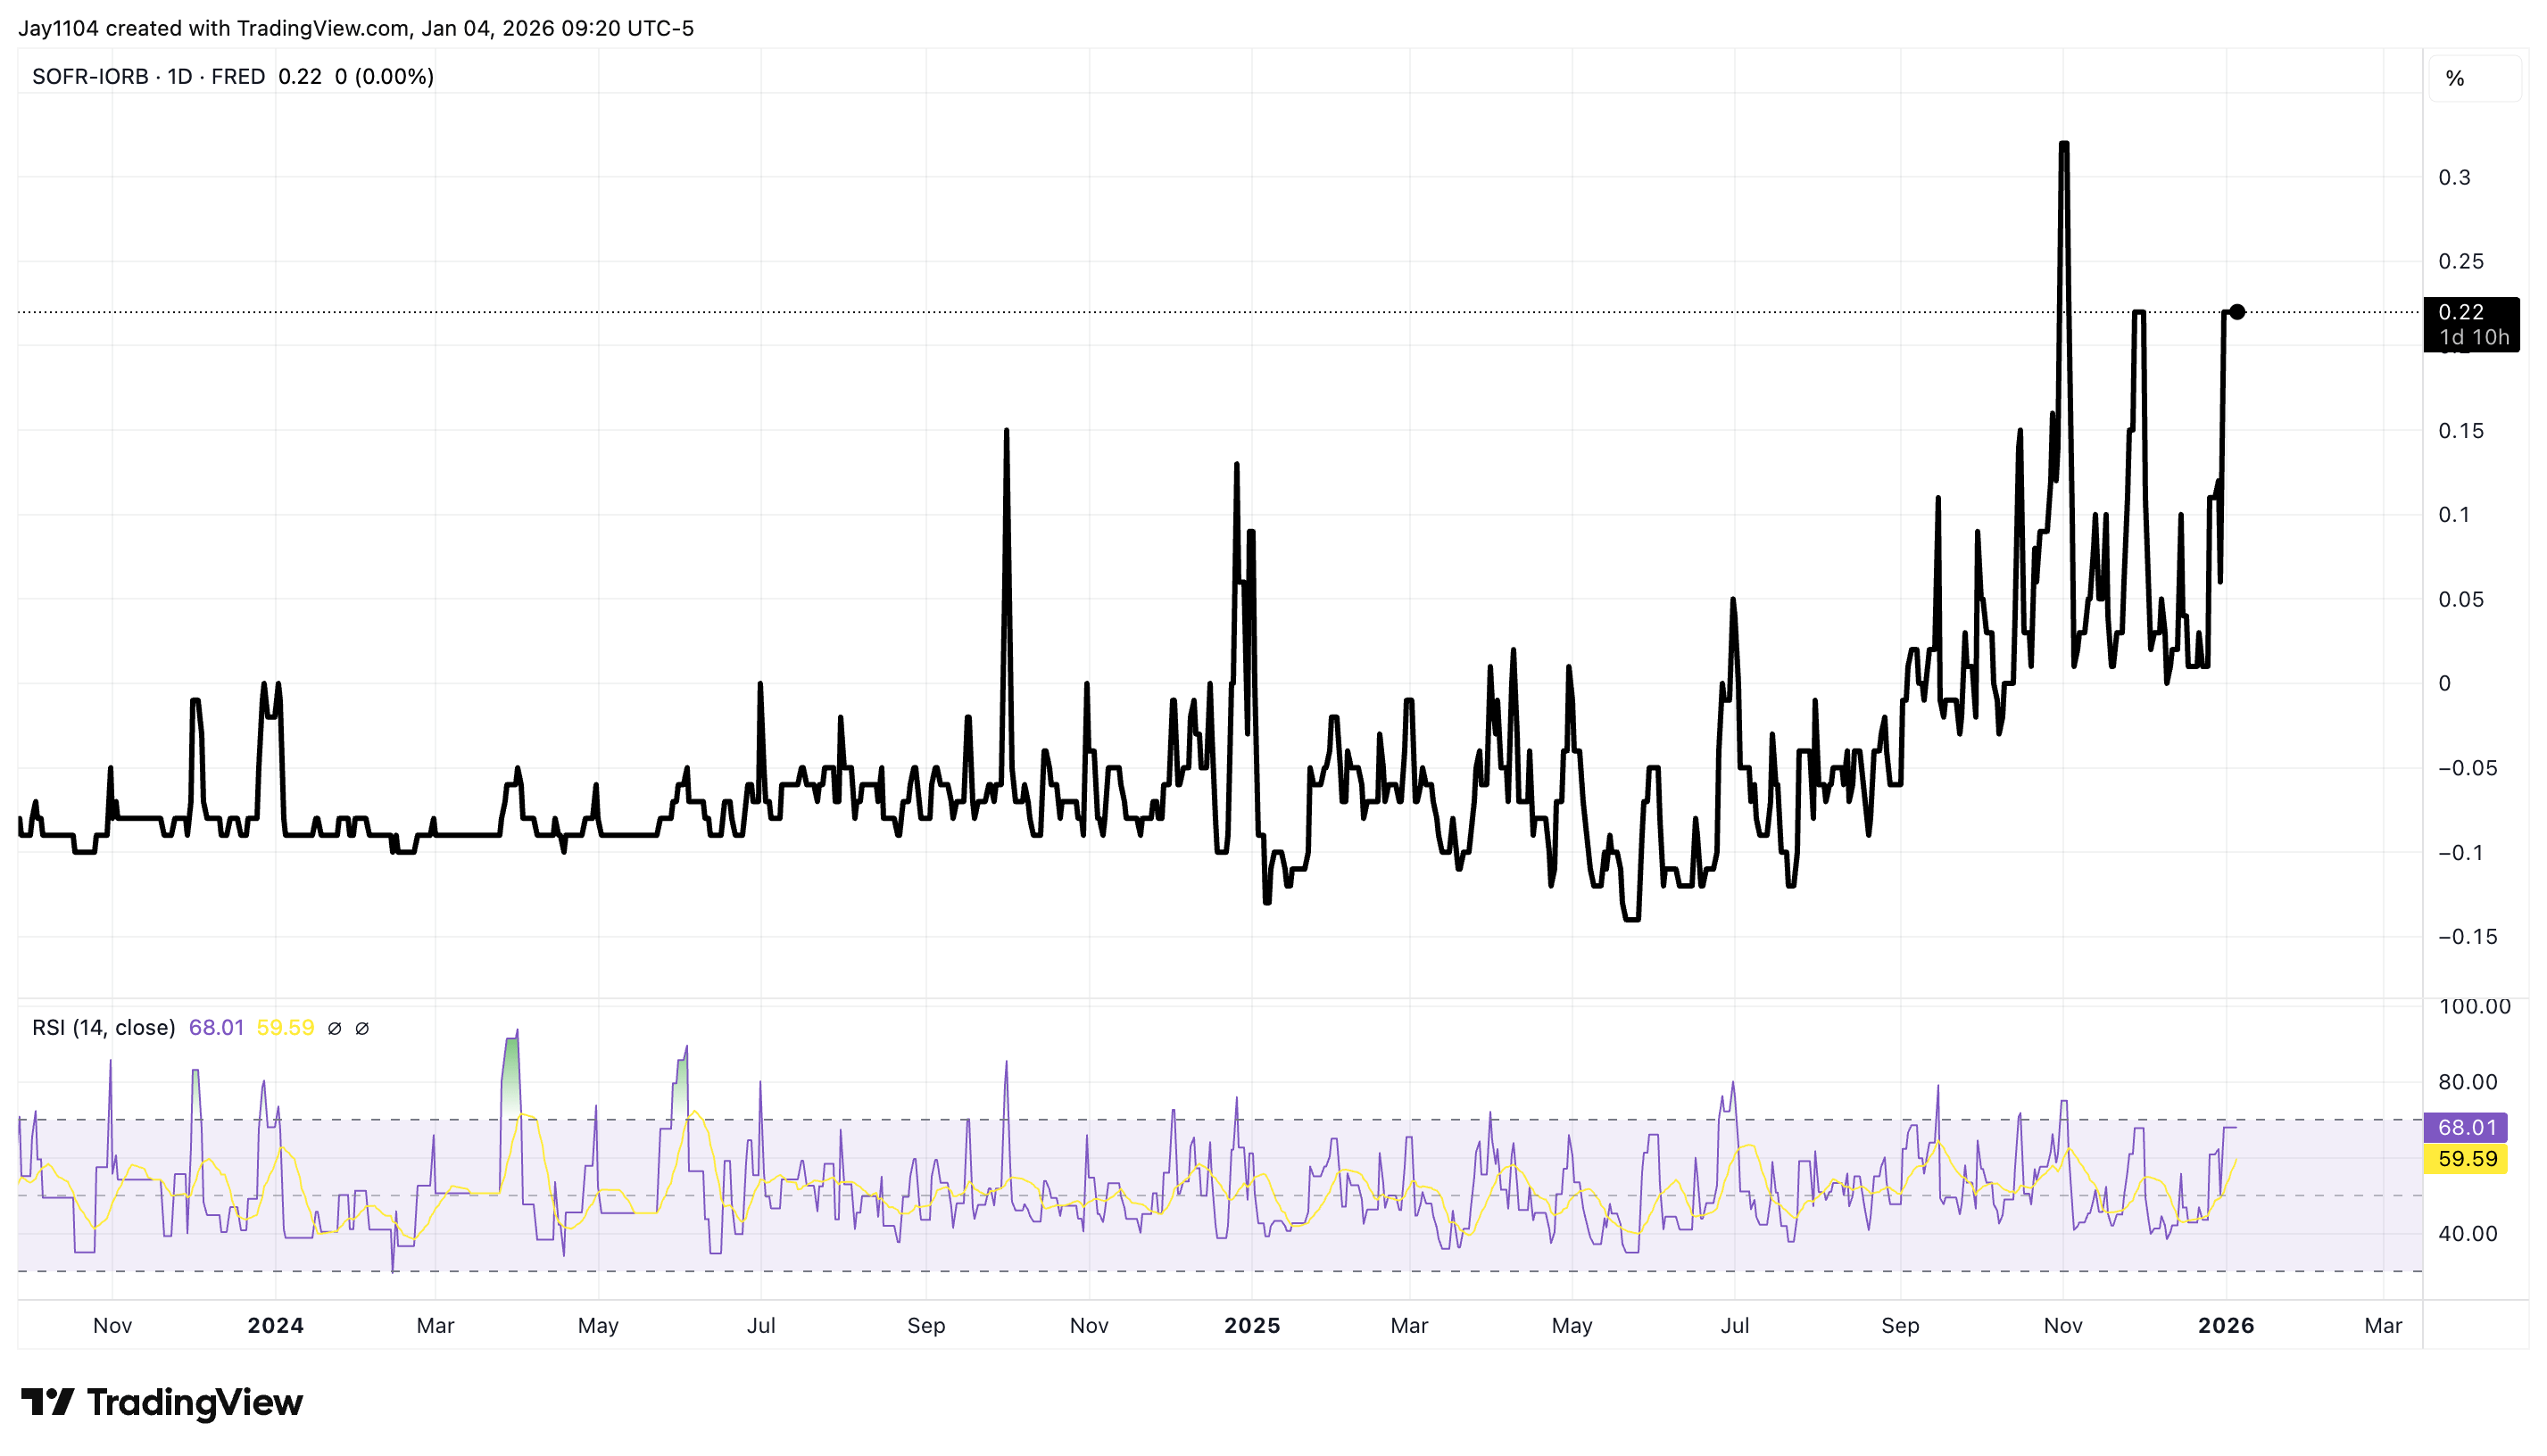Screen dimensions: 2547x1456
Task: Click the 0.3 price scale label
Action: [x=2454, y=178]
